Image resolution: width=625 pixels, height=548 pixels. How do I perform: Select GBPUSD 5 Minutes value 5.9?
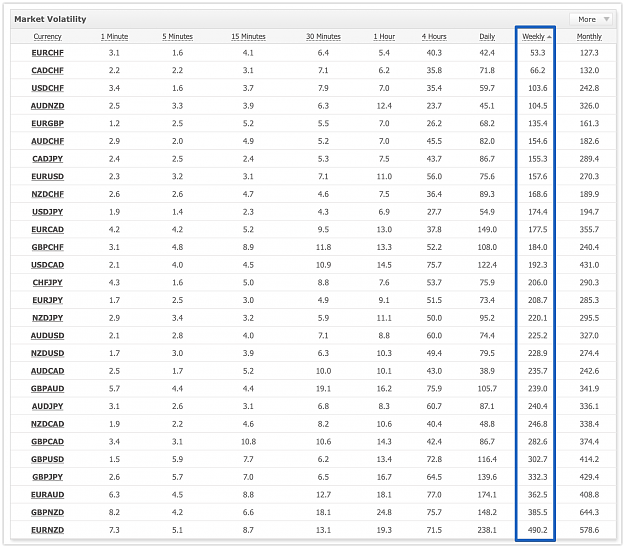tap(177, 459)
